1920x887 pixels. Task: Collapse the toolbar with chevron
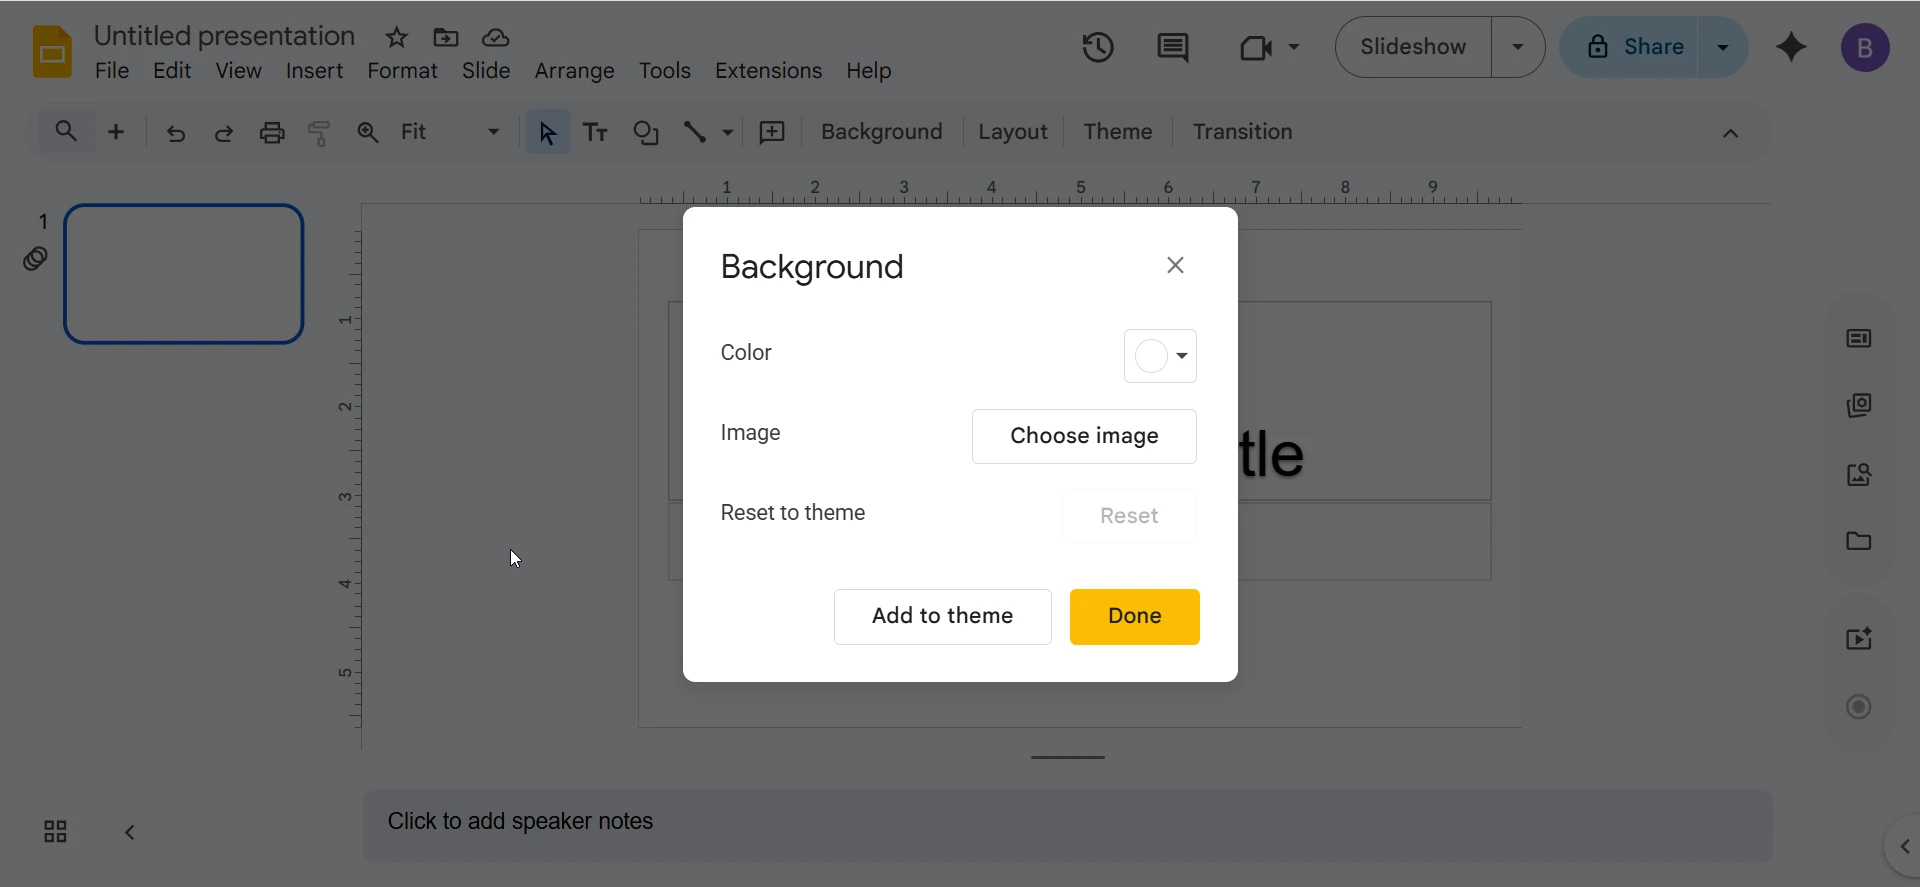pos(1730,133)
